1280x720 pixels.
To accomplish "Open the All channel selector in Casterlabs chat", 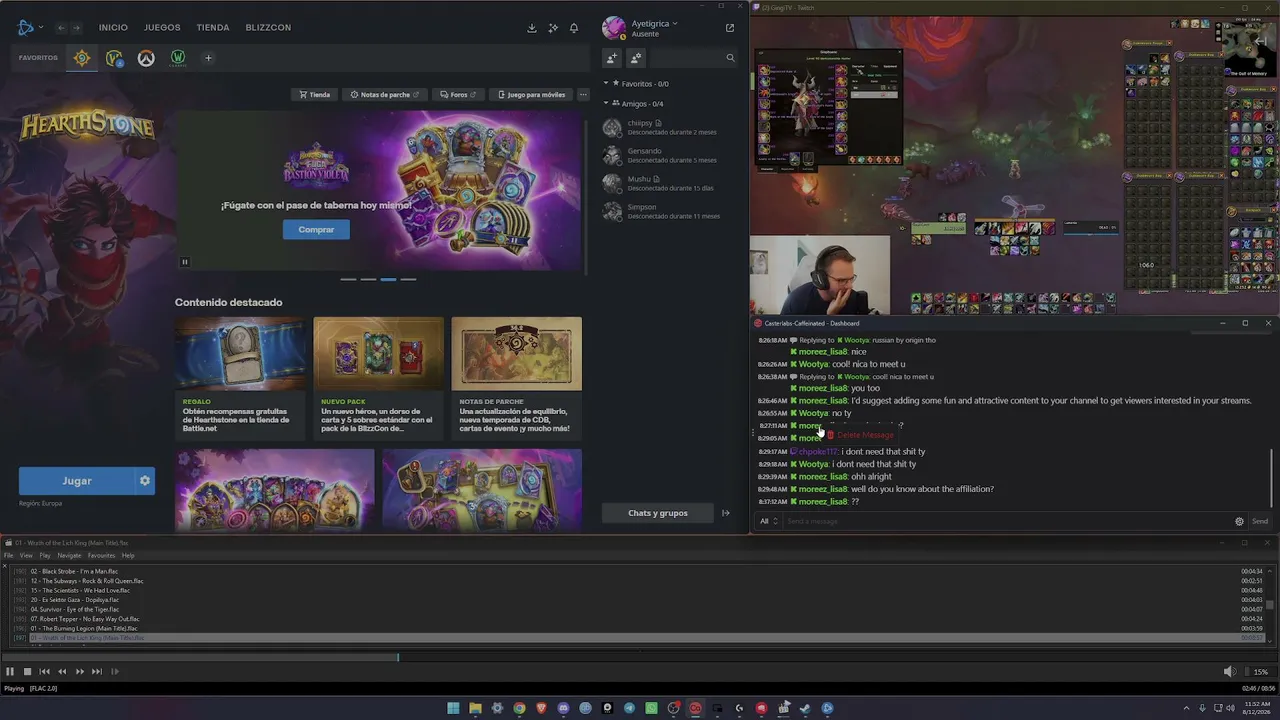I will 768,521.
